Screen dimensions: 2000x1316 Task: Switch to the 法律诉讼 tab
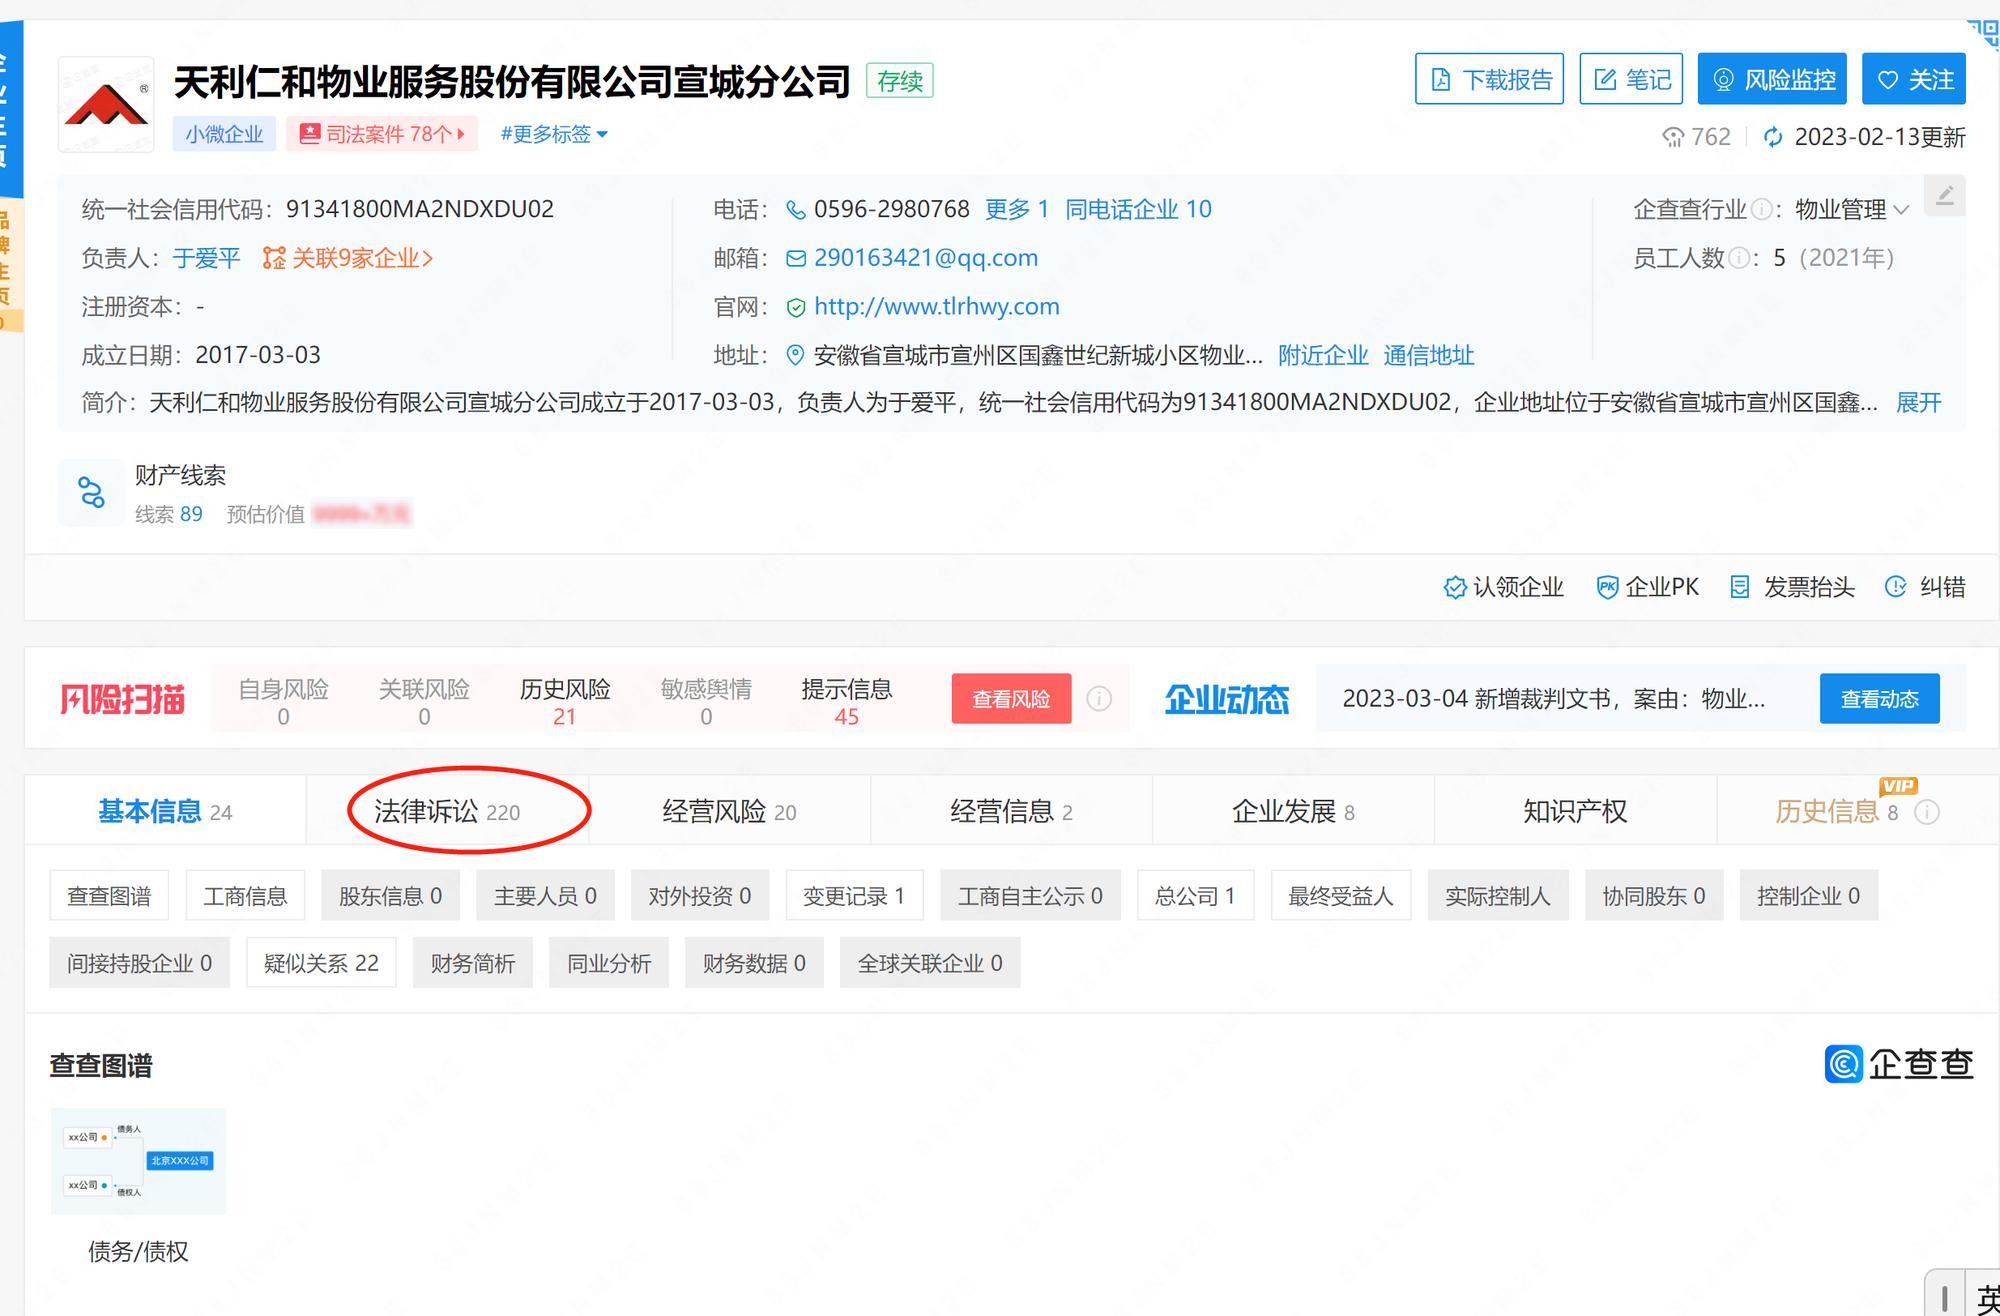pos(446,811)
